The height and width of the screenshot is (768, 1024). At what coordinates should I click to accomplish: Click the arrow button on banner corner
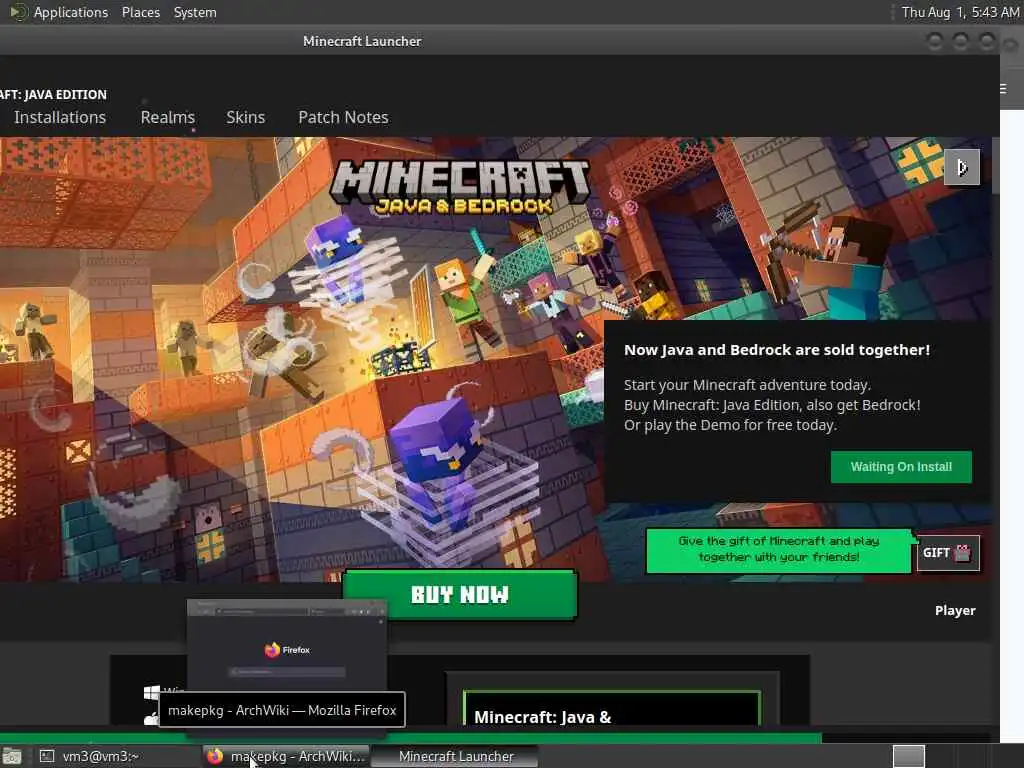(961, 167)
